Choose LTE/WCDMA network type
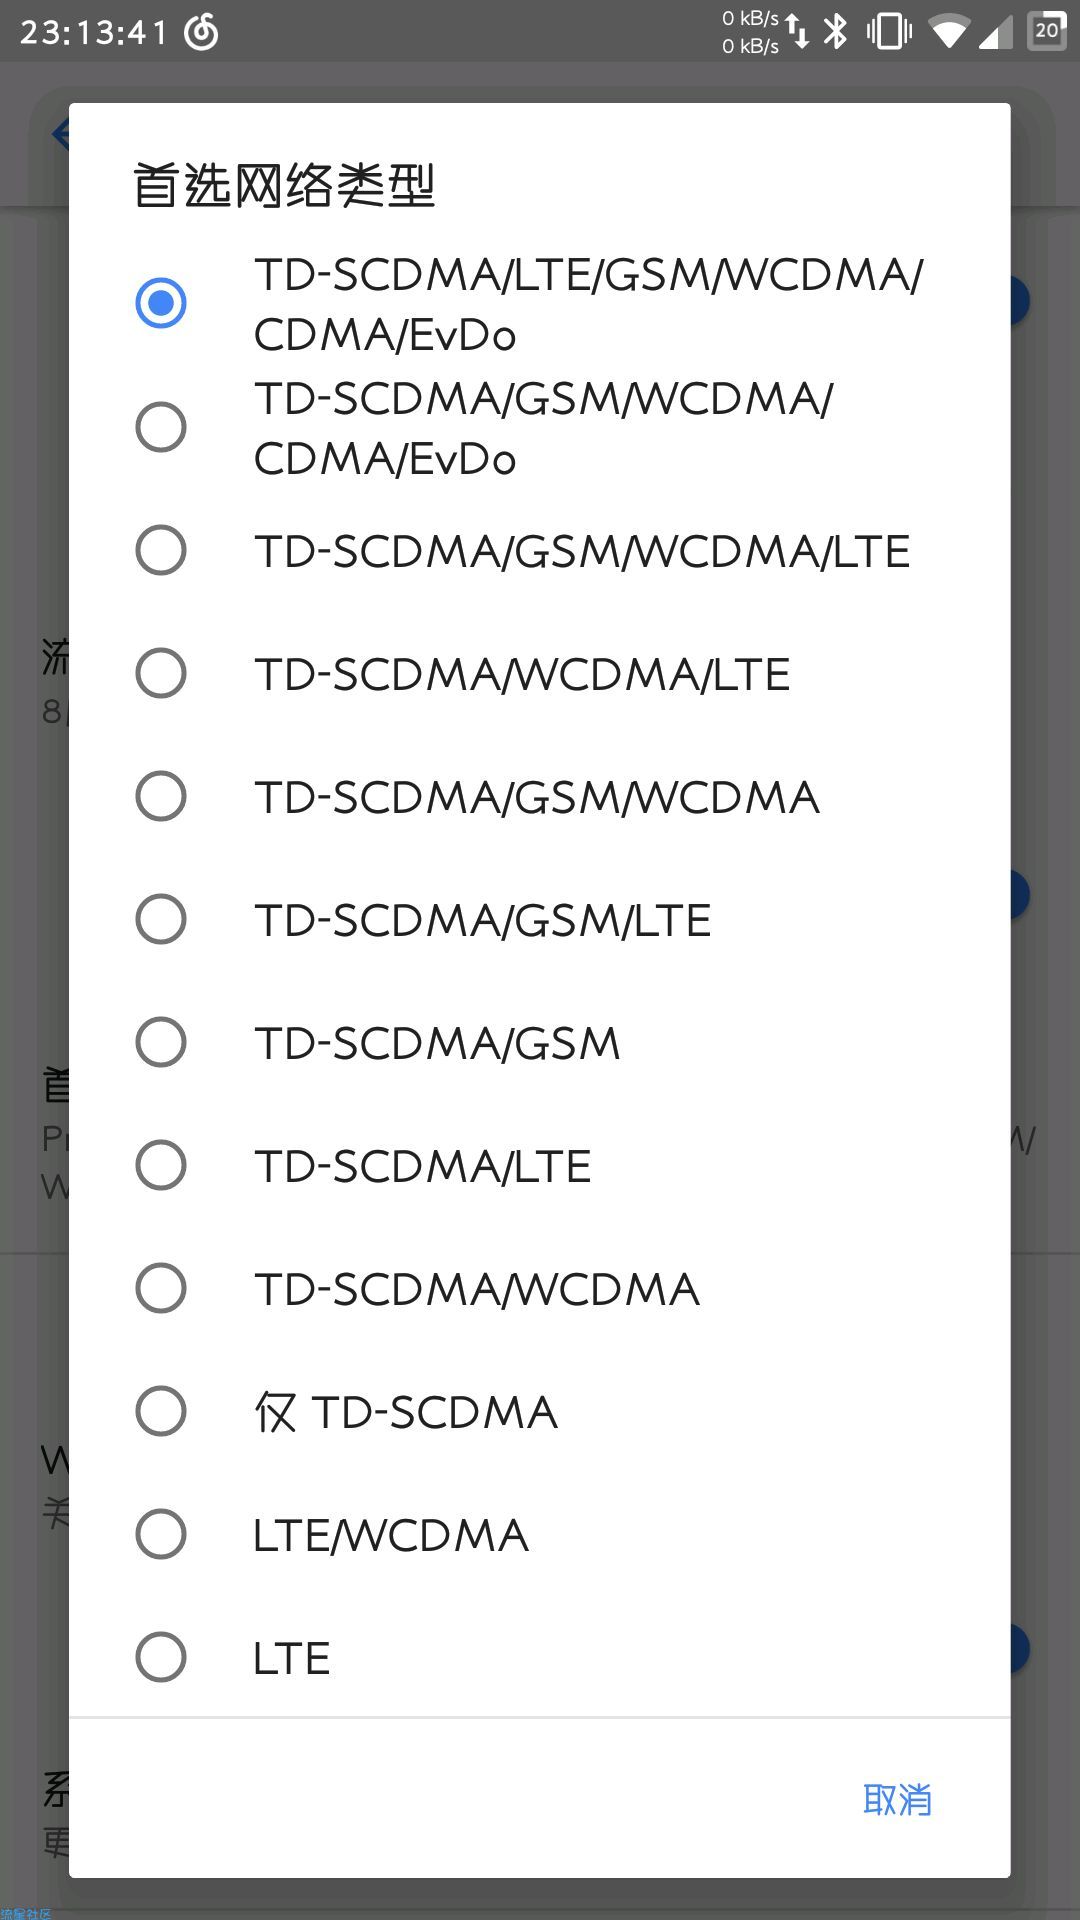 pos(540,1534)
